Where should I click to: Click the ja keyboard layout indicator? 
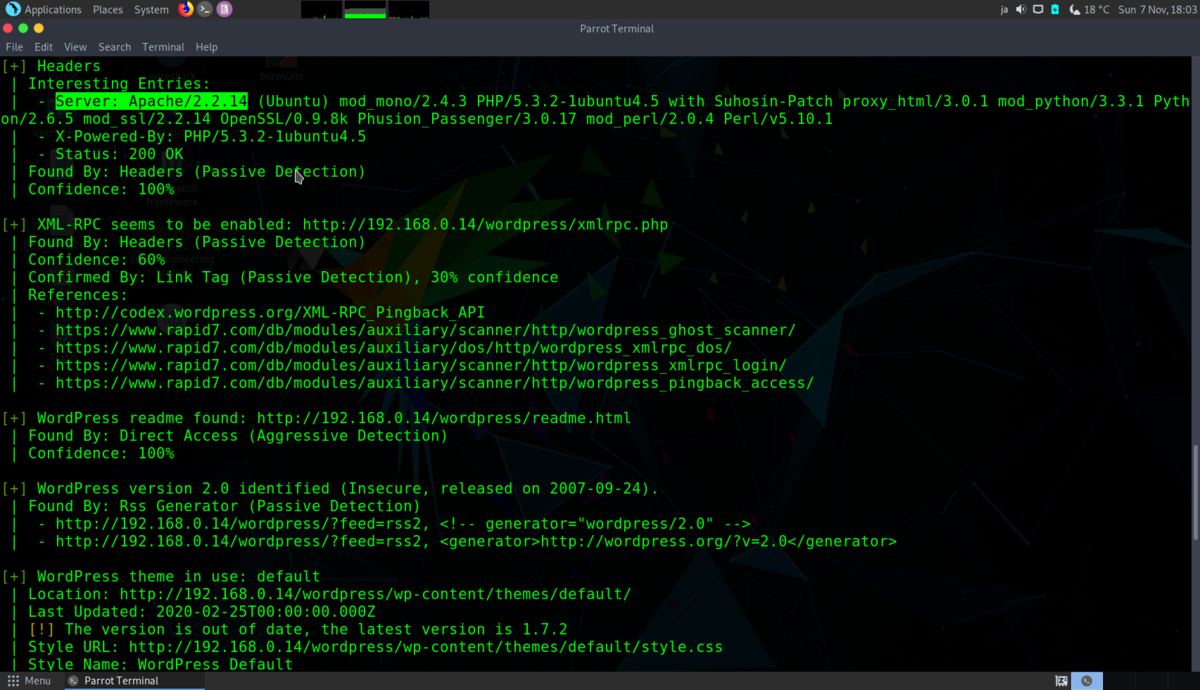click(1004, 9)
